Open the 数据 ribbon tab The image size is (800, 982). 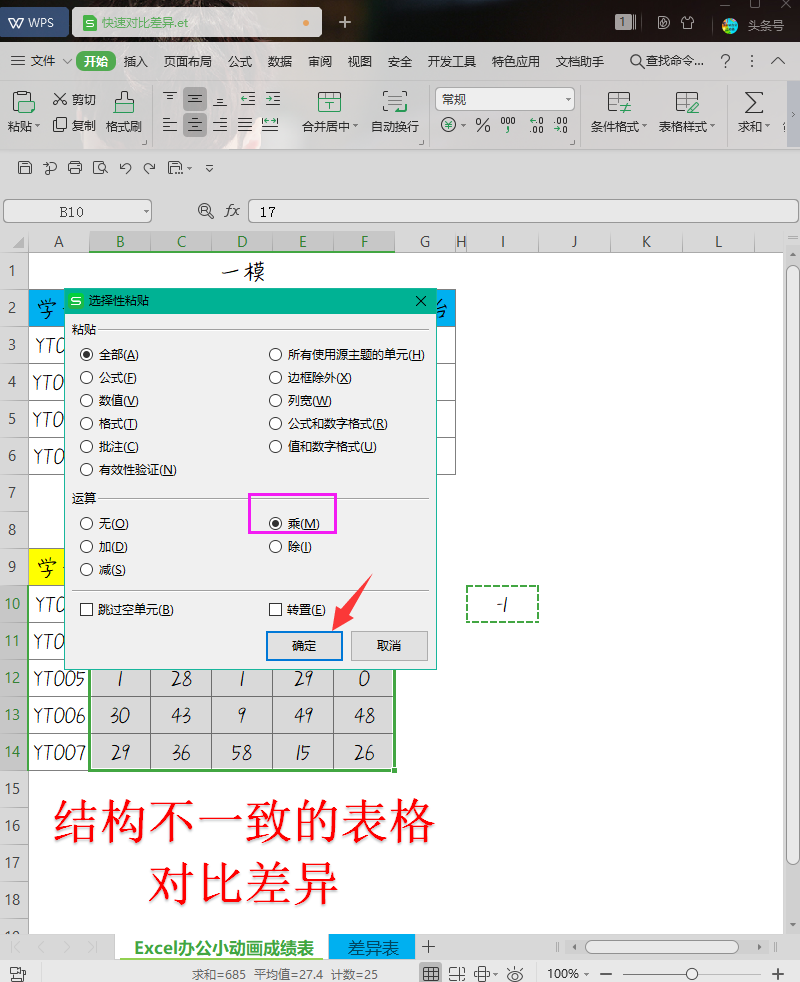279,61
